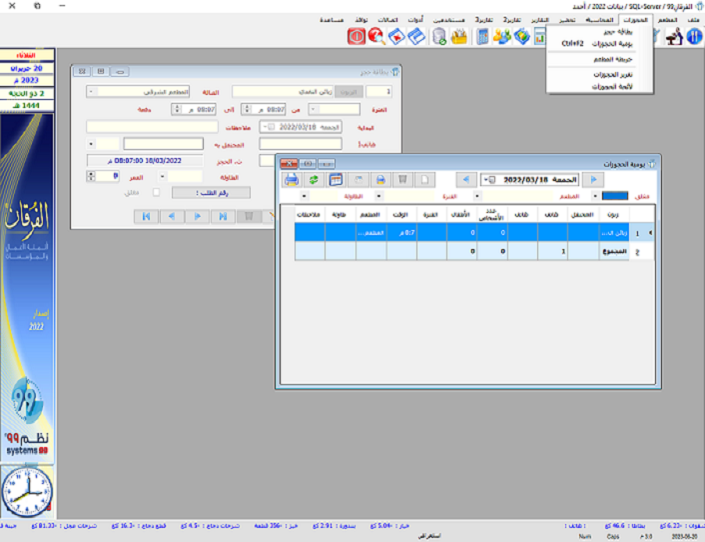Viewport: 705px width, 542px height.
Task: Click the printer icon in the reservations diary toolbar
Action: click(292, 179)
